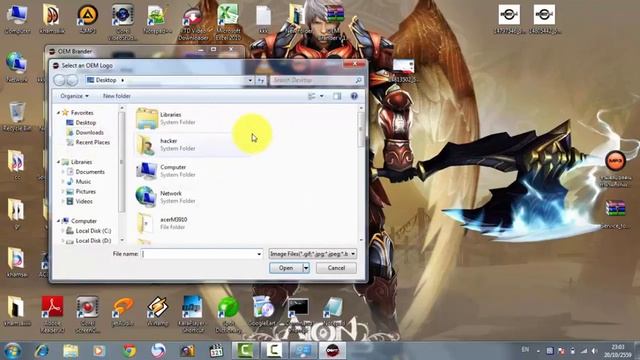Viewport: 640px width, 360px height.
Task: Collapse the Computer tree group
Action: tap(58, 221)
